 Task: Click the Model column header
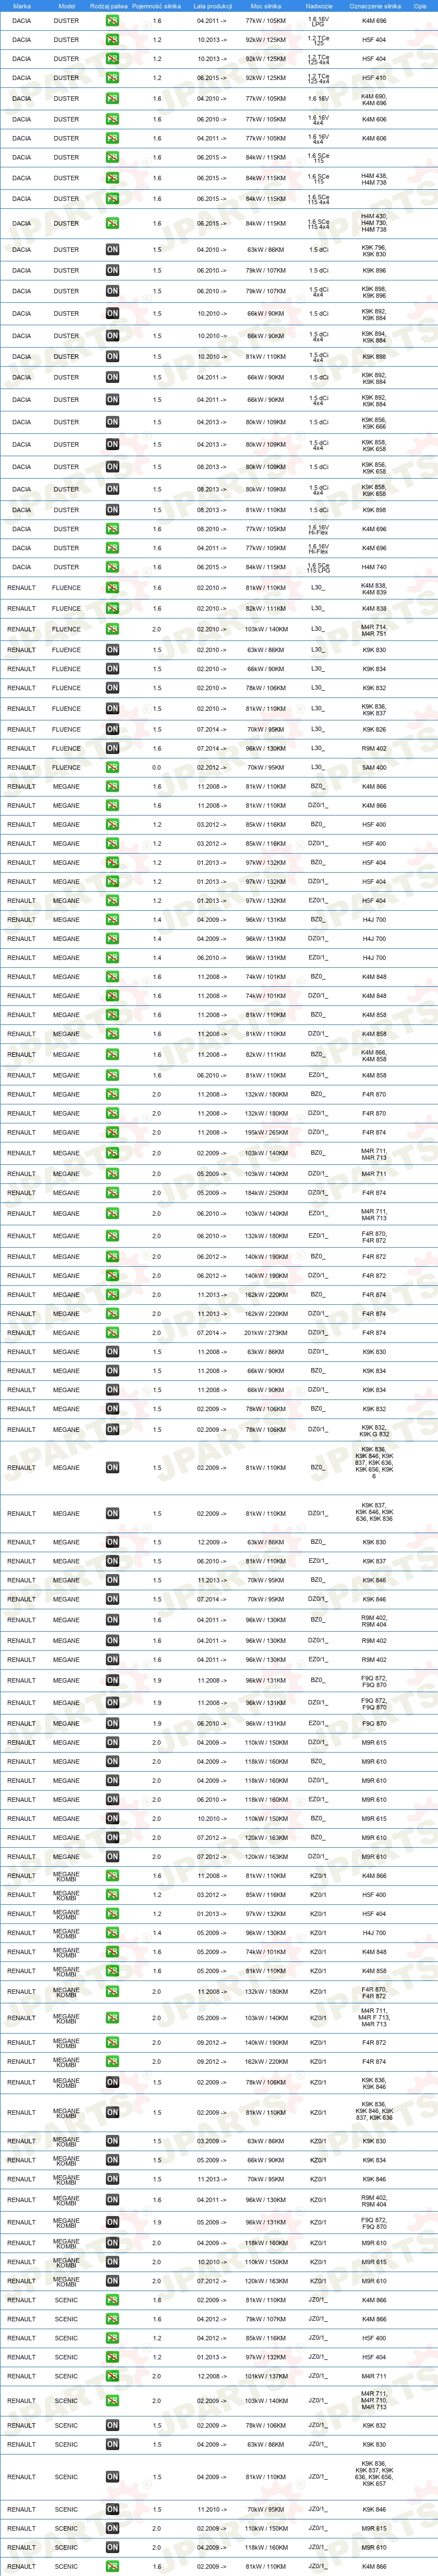click(x=67, y=6)
